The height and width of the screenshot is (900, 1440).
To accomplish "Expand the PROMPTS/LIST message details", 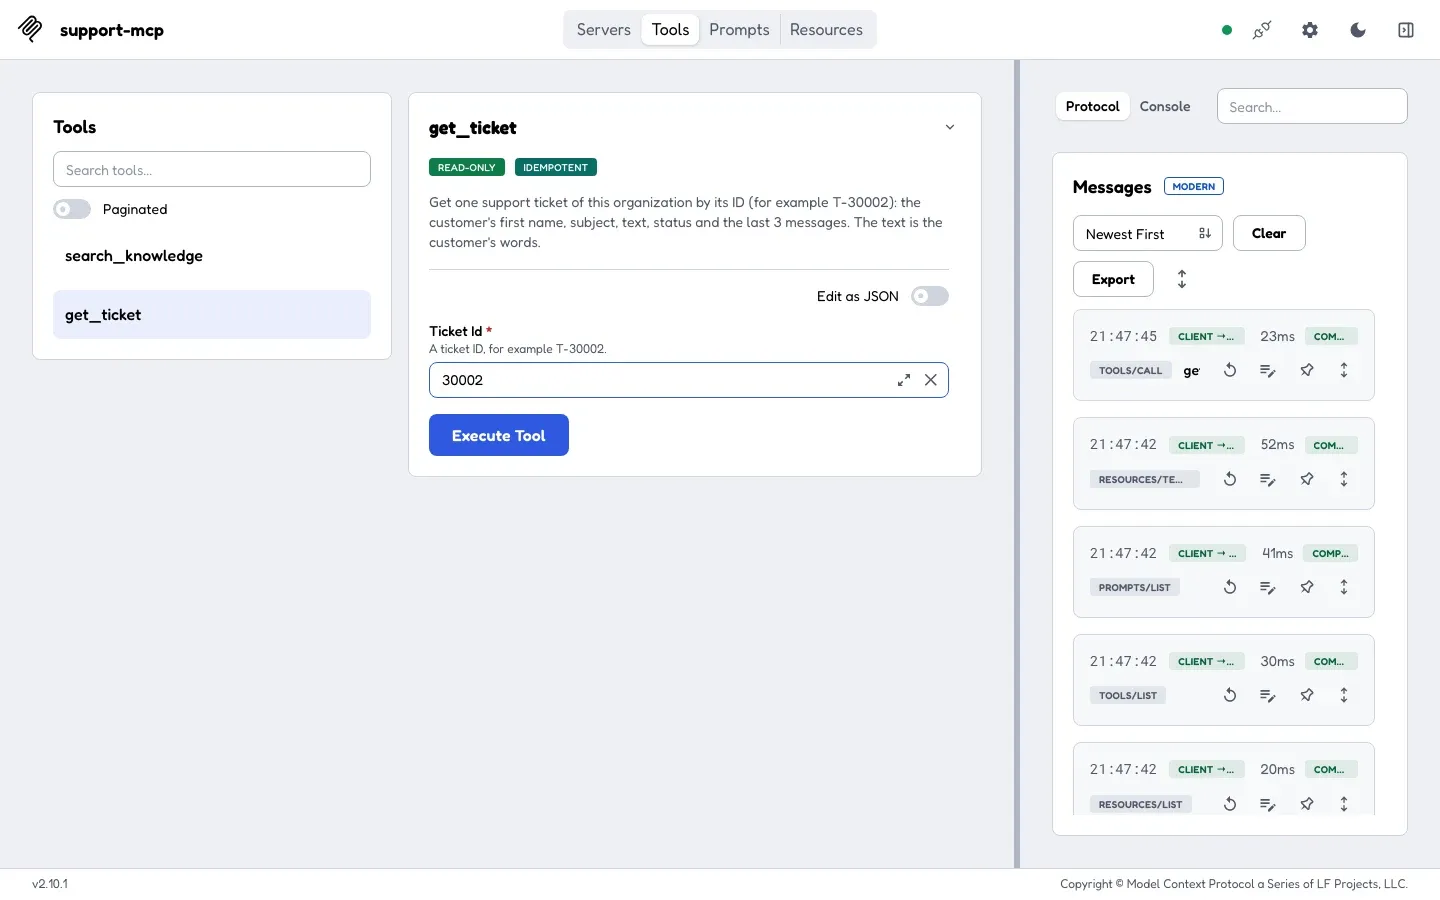I will (1344, 587).
